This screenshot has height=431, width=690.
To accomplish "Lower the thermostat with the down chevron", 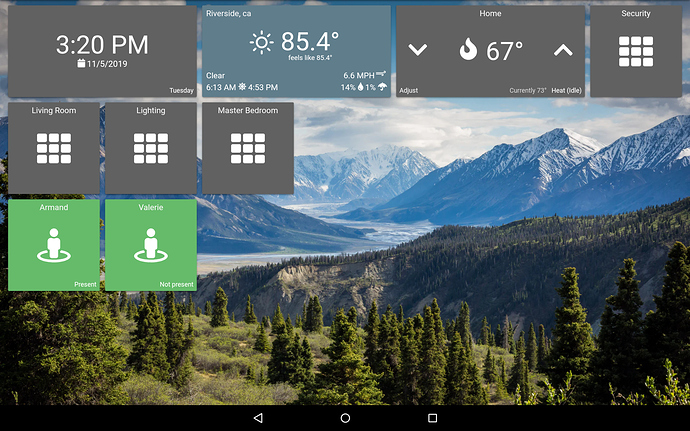I will [418, 50].
